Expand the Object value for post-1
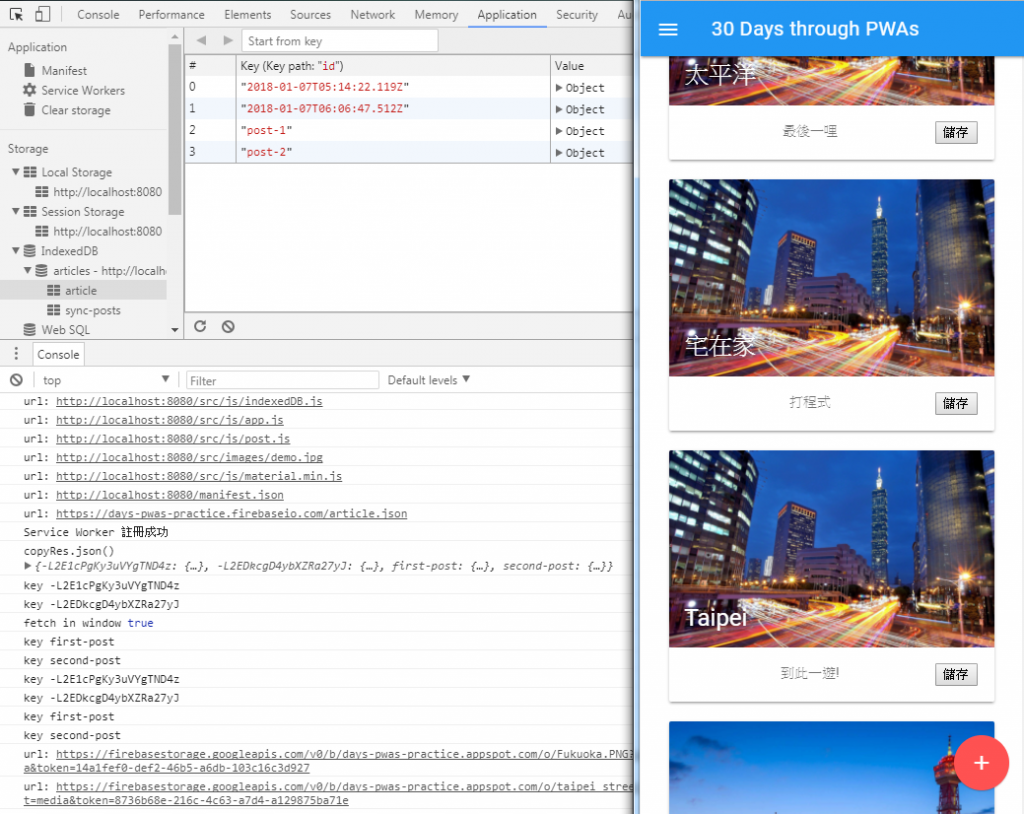The image size is (1024, 814). [x=559, y=131]
